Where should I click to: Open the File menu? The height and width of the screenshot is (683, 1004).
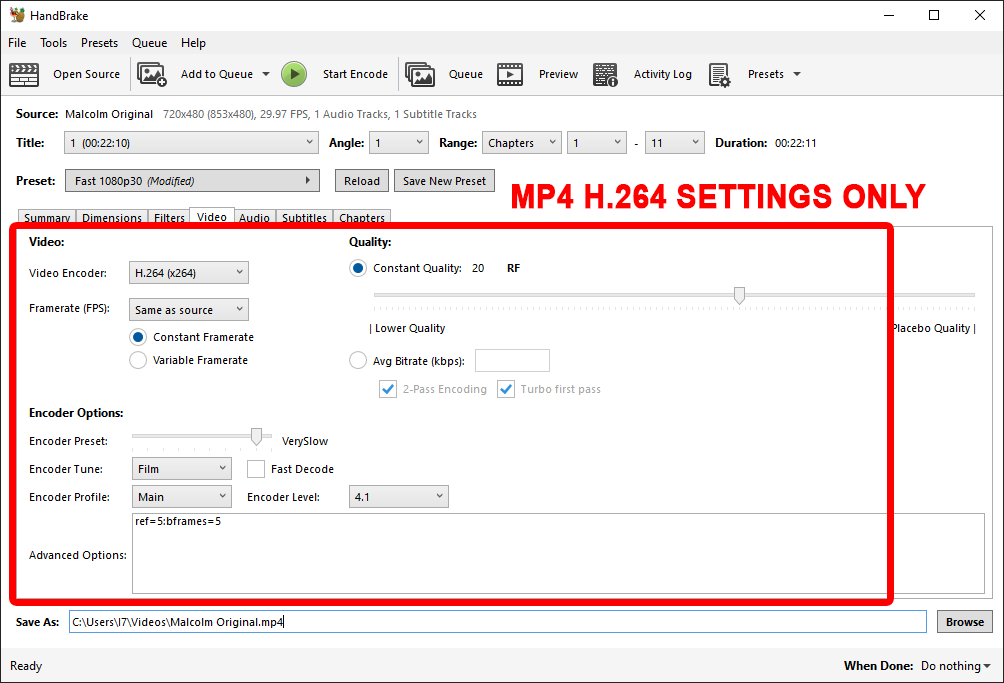point(17,43)
